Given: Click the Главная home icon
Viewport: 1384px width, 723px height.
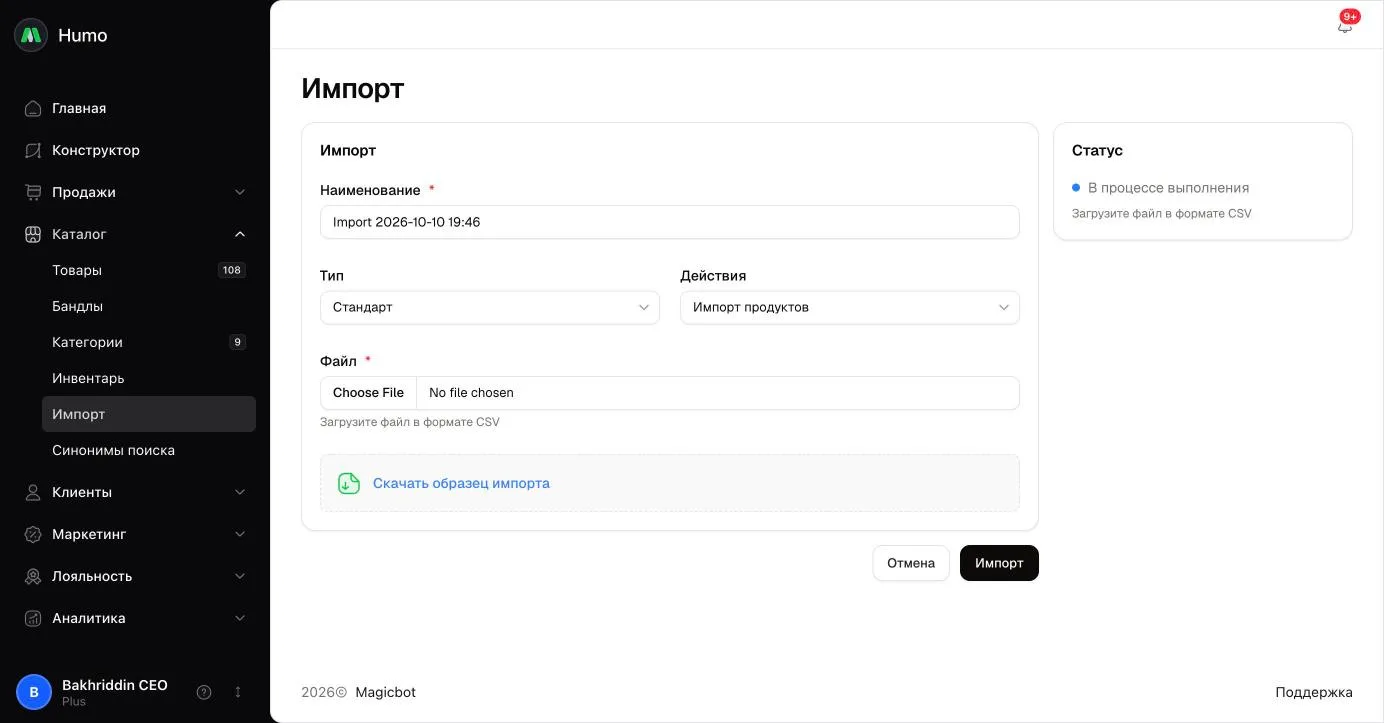Looking at the screenshot, I should 33,108.
